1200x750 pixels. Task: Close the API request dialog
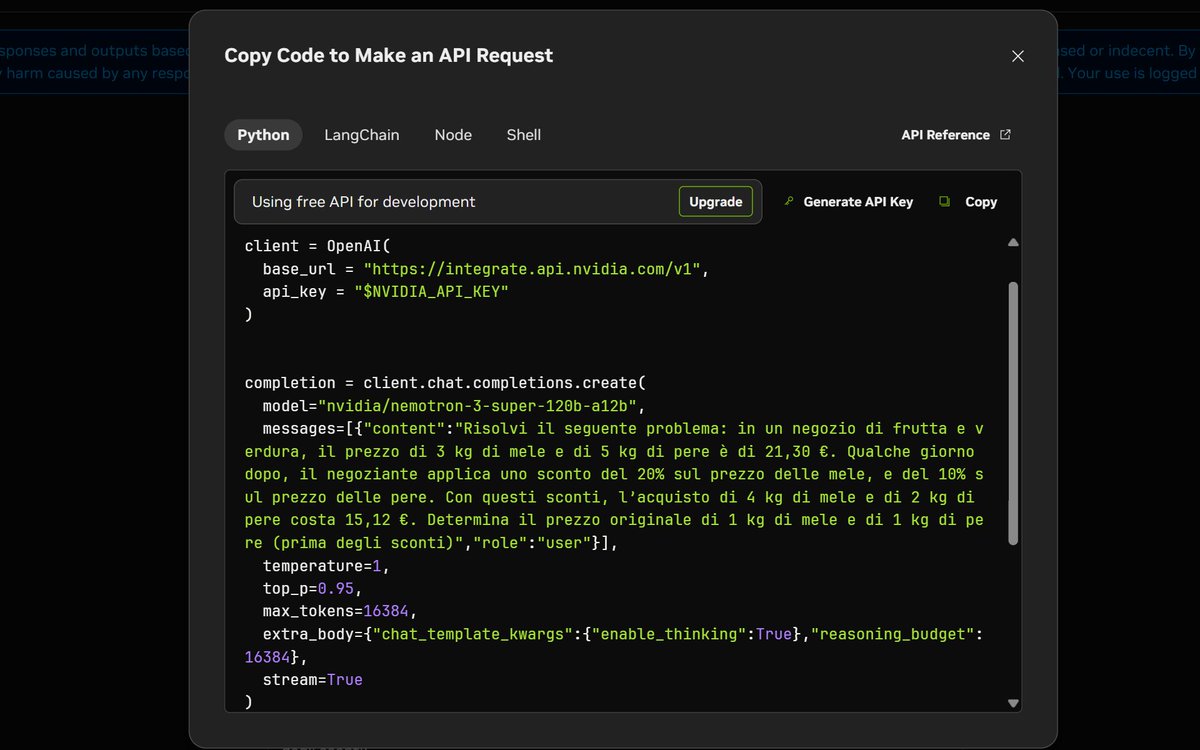click(1018, 56)
